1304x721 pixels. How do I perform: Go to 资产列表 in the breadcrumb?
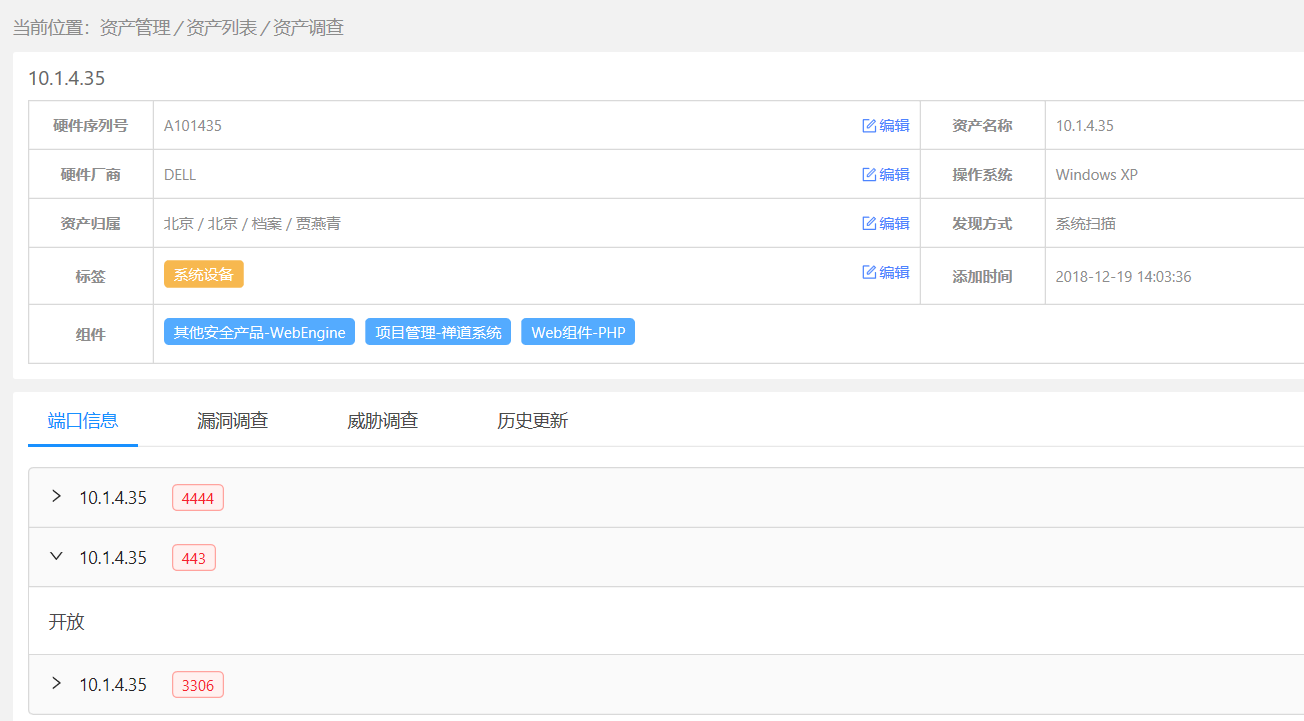pyautogui.click(x=222, y=28)
